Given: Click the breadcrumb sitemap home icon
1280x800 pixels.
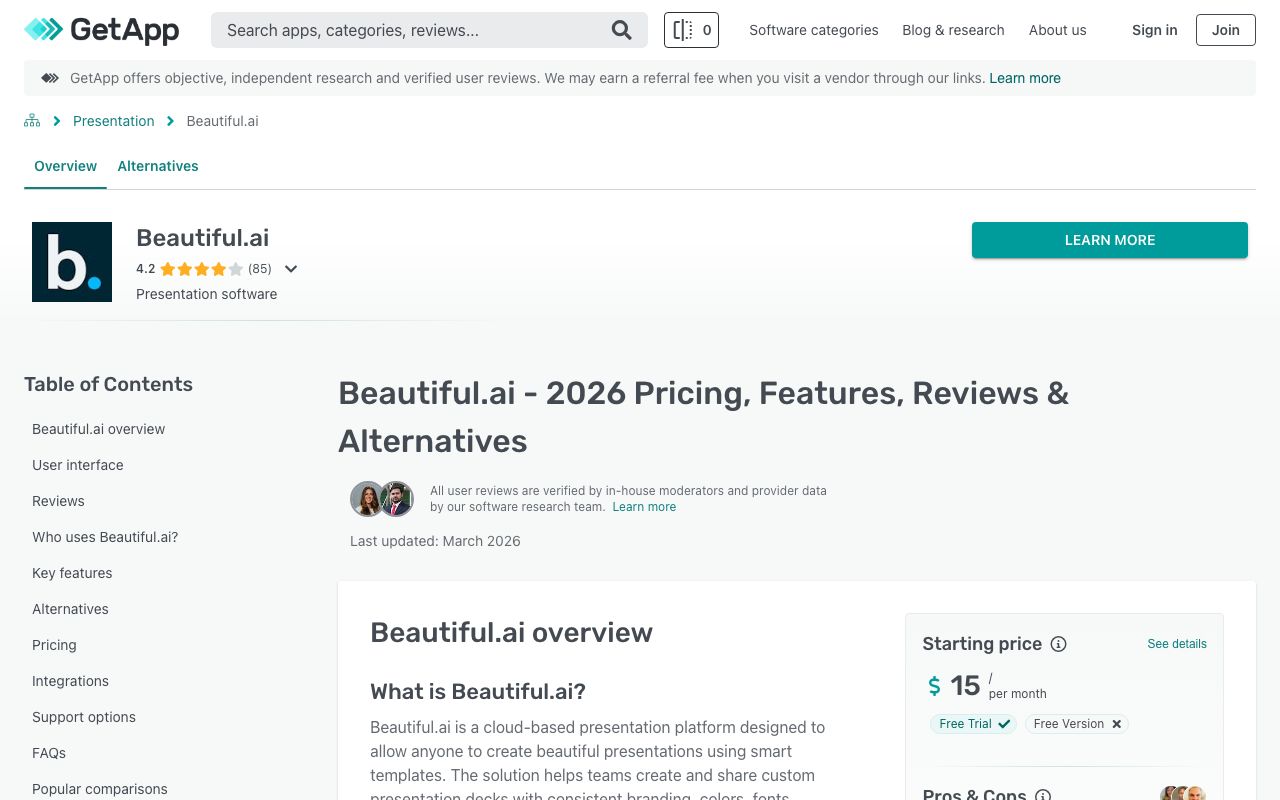Looking at the screenshot, I should 32,121.
